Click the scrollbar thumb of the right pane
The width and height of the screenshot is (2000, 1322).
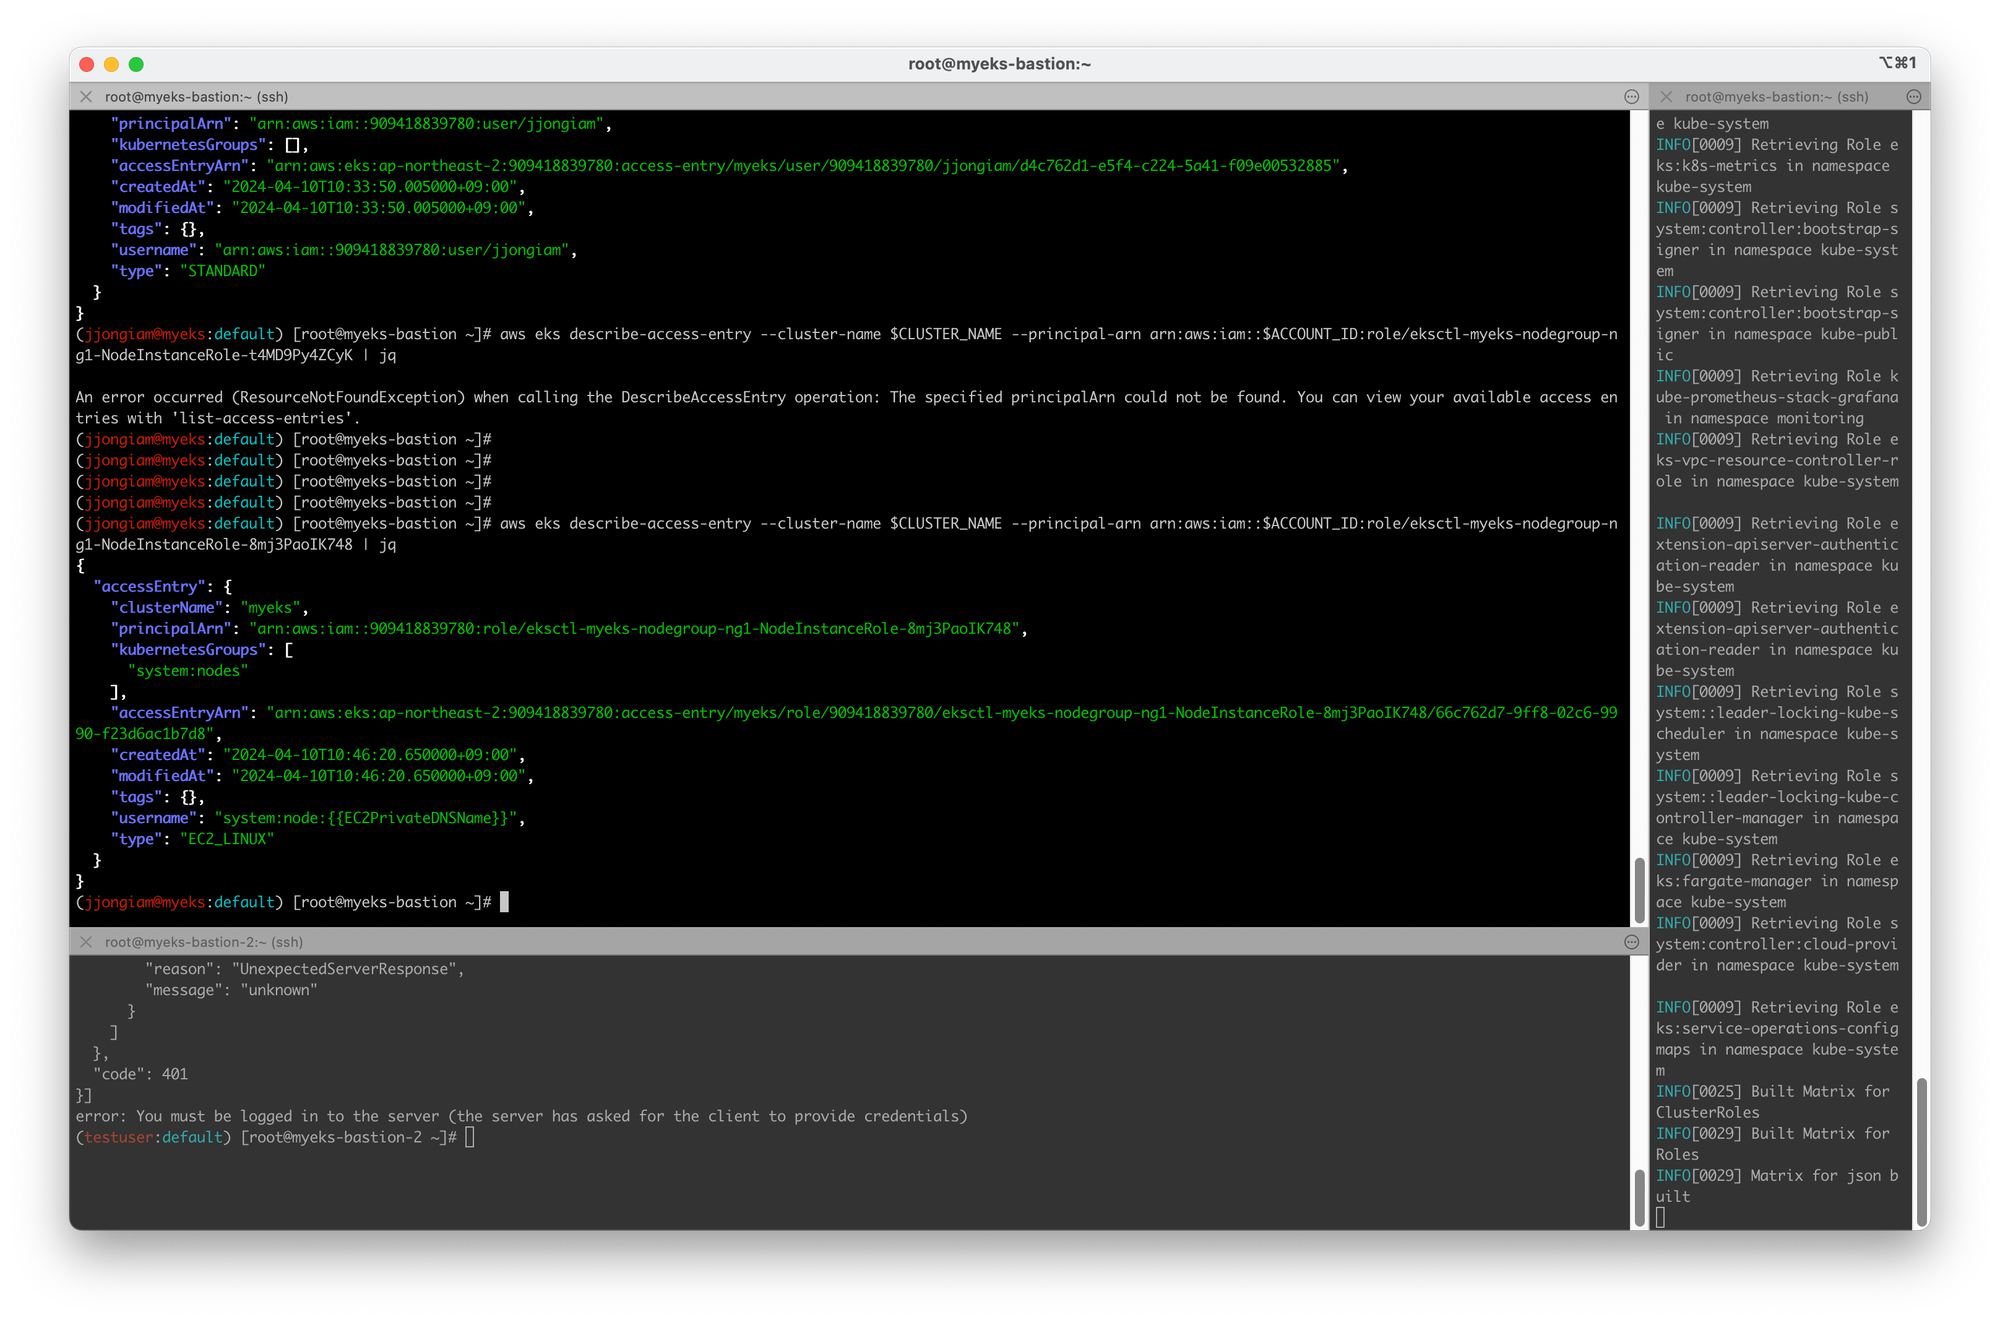(x=1921, y=1152)
